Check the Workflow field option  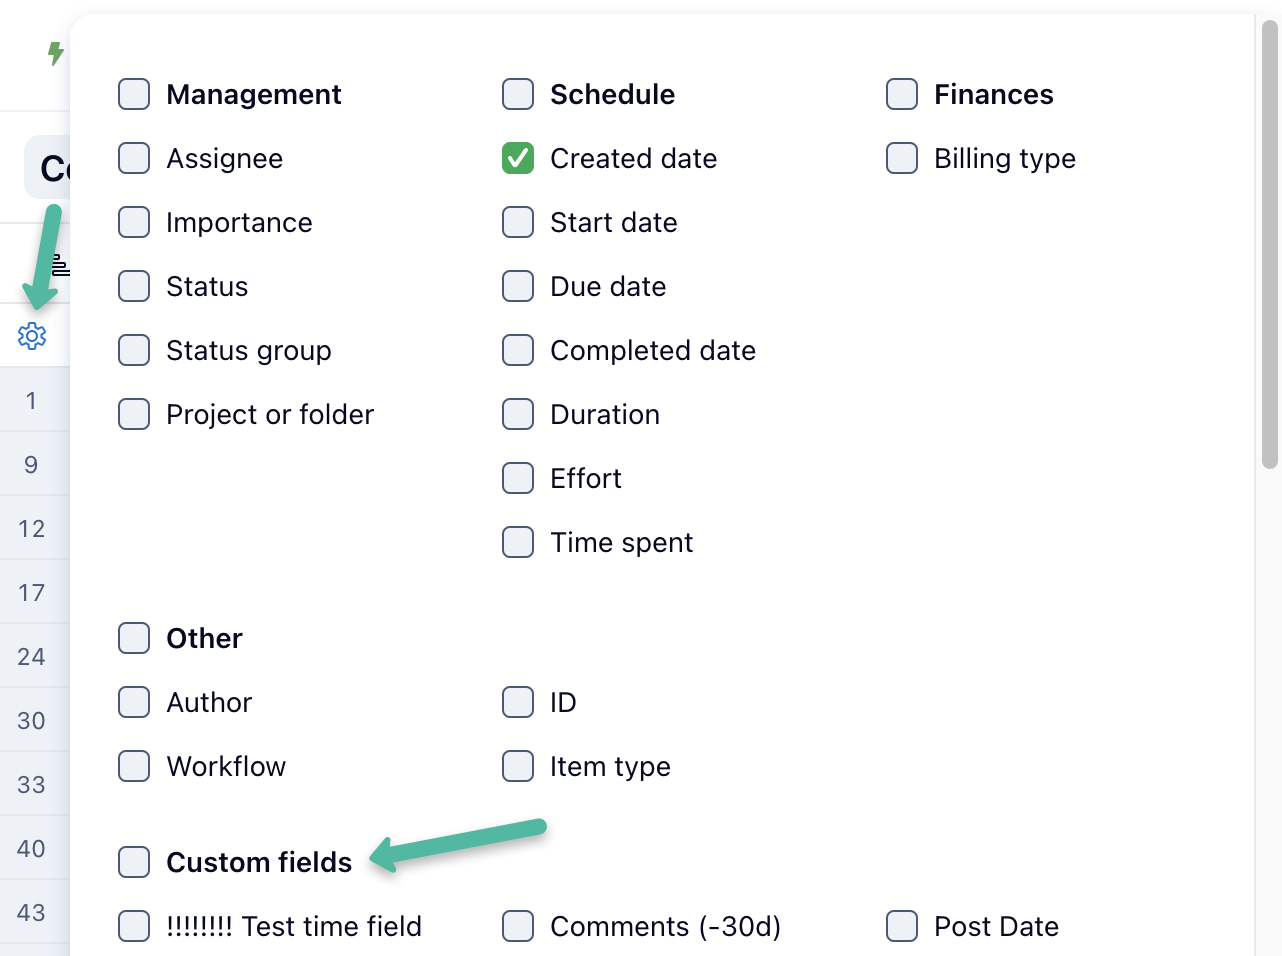134,766
